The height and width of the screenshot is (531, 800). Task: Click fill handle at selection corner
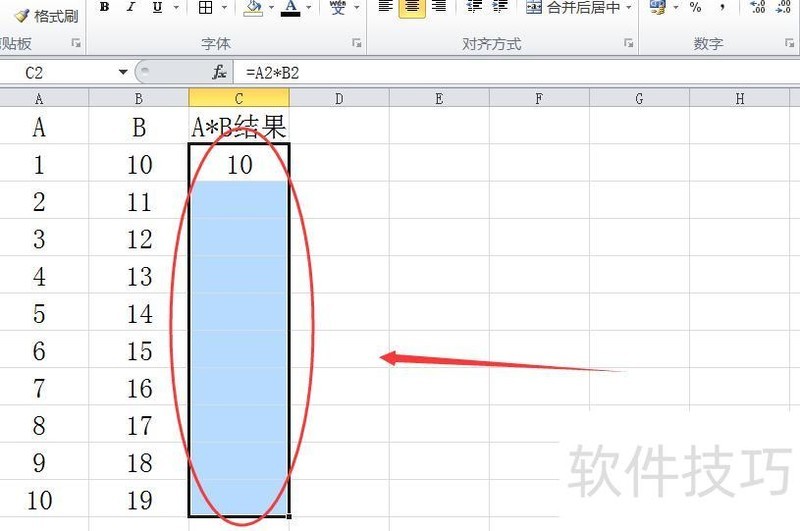point(289,517)
